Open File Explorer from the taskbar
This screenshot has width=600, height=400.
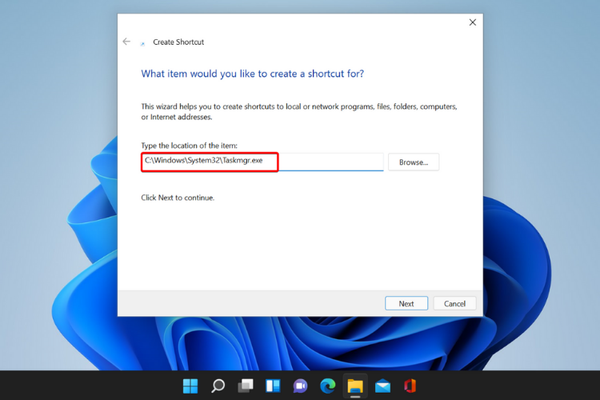[x=354, y=386]
